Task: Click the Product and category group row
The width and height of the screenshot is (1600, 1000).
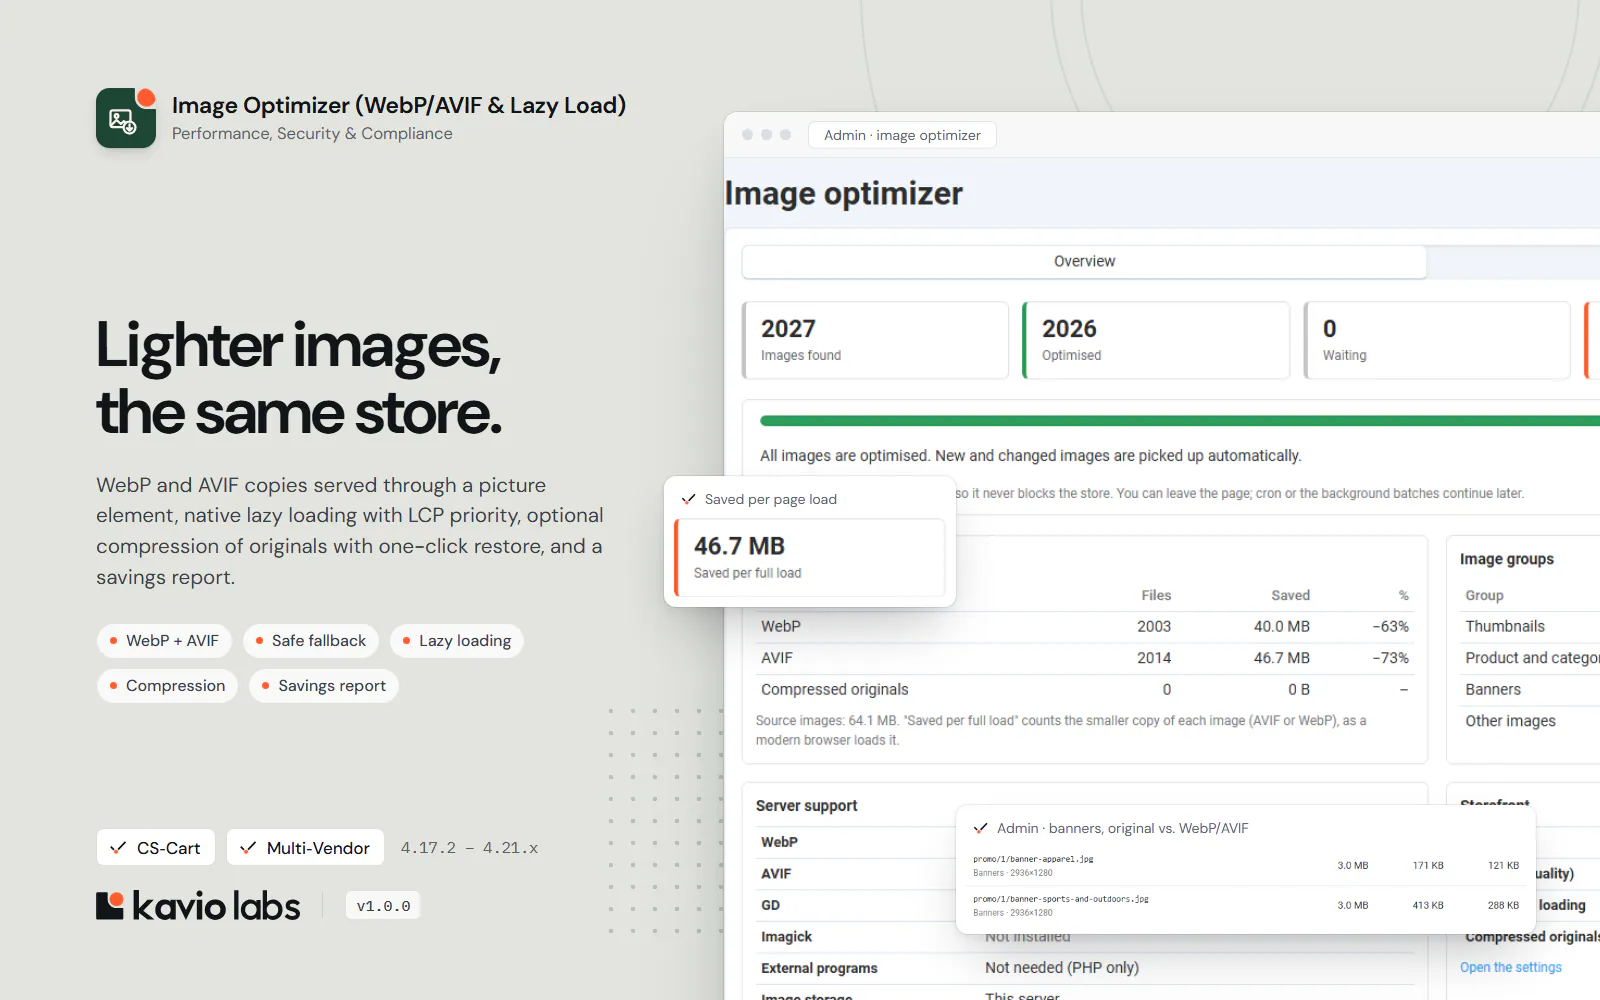Action: 1532,657
